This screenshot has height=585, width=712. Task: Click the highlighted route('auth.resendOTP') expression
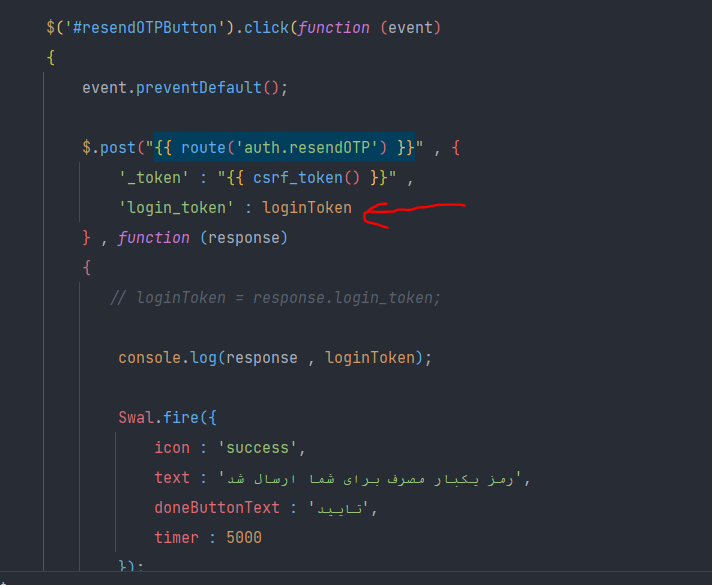(x=284, y=148)
